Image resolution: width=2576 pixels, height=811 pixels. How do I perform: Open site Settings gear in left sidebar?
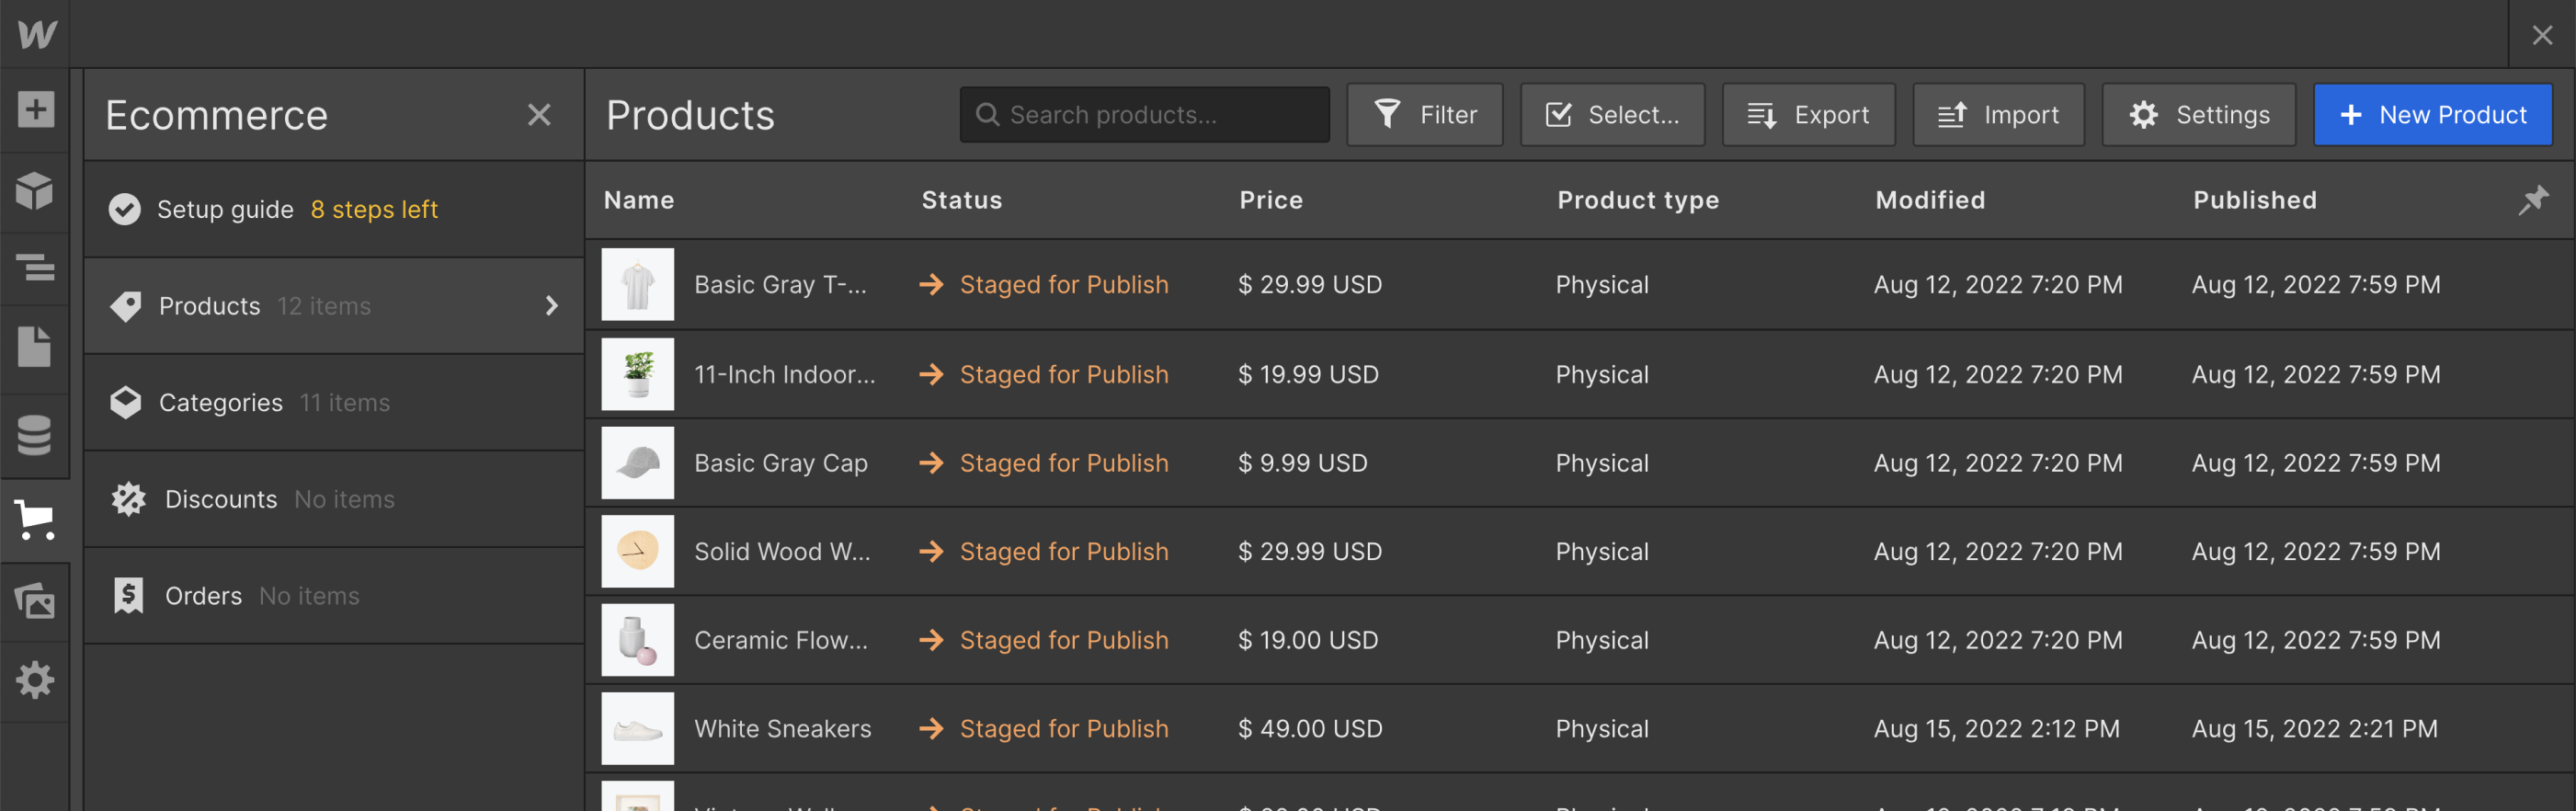pos(35,680)
